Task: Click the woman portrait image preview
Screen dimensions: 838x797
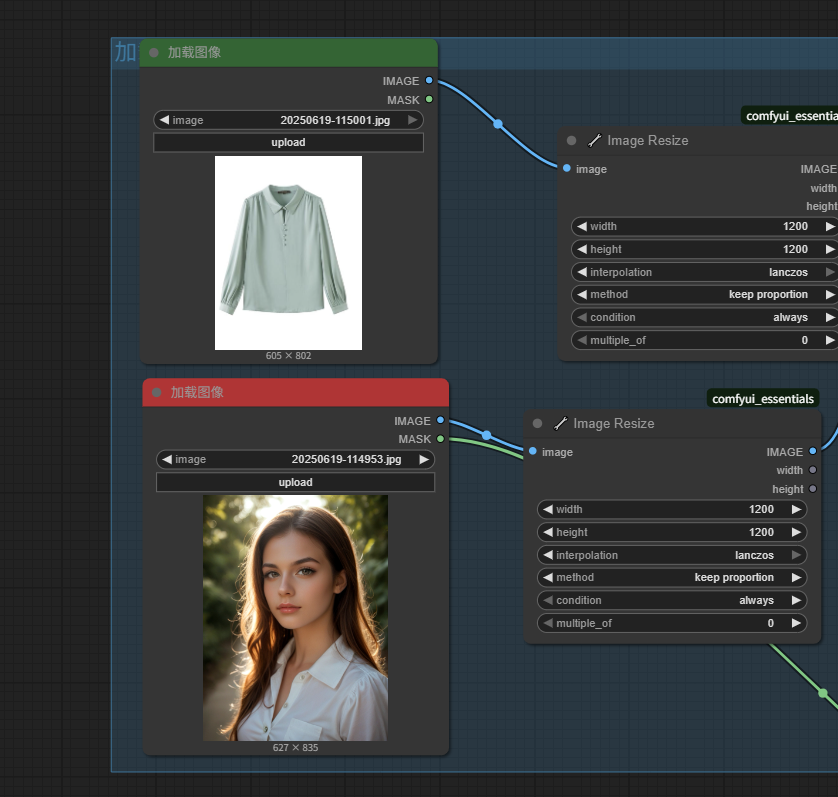Action: pyautogui.click(x=295, y=617)
